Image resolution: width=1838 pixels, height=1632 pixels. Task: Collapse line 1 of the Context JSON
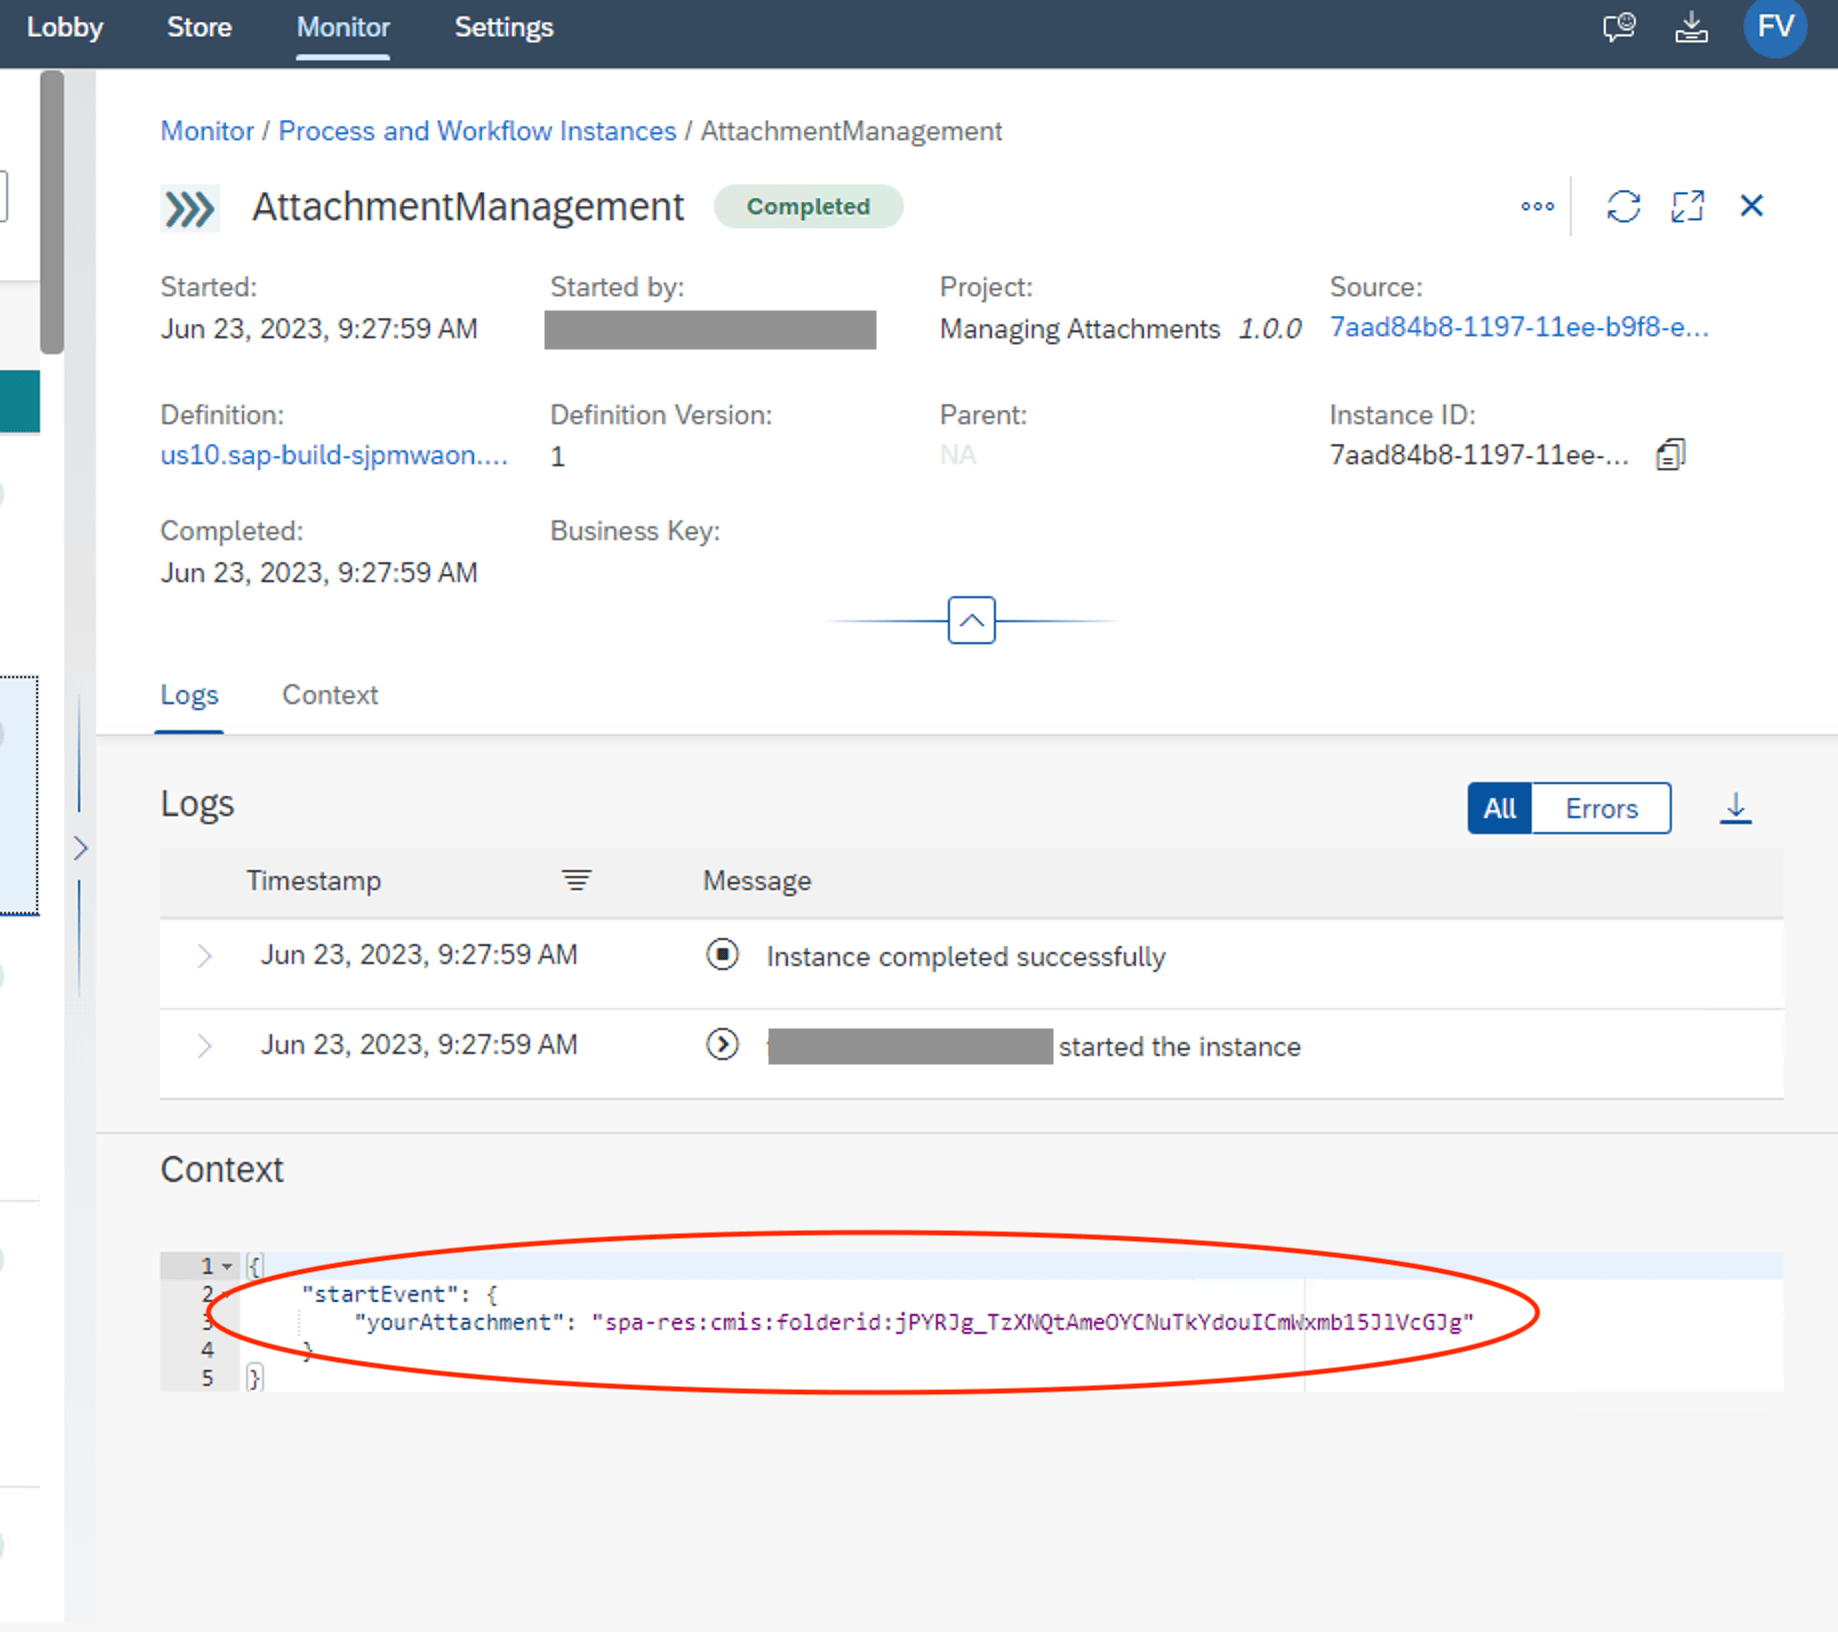(228, 1265)
